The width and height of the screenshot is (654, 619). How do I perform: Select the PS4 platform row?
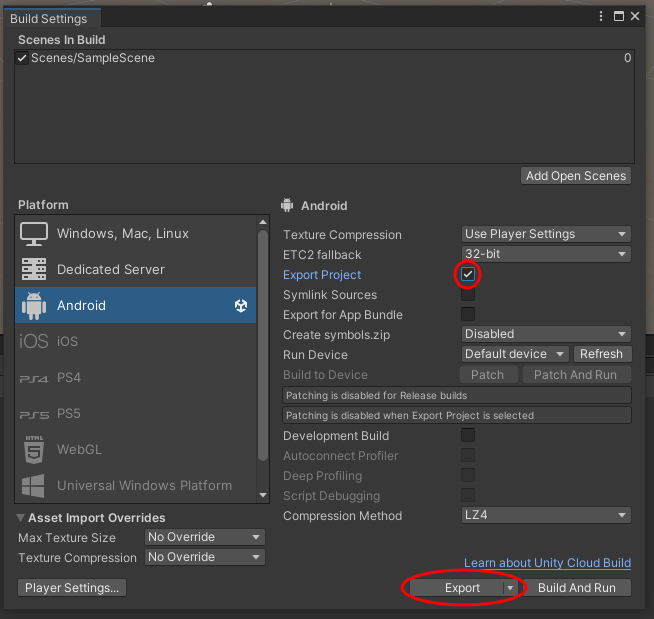tap(136, 378)
